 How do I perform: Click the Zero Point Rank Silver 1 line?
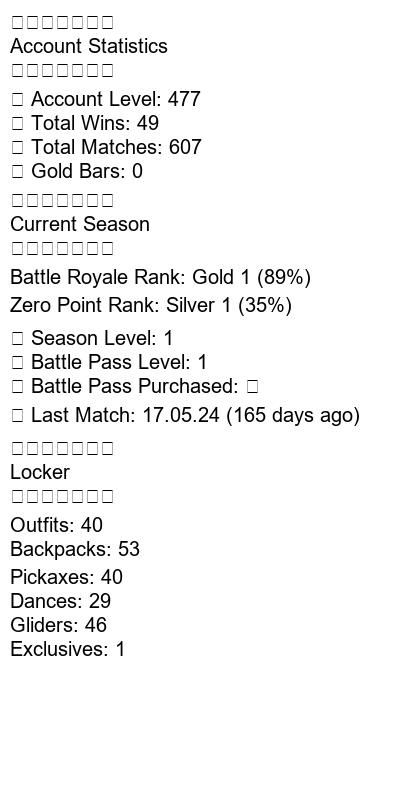[x=151, y=305]
